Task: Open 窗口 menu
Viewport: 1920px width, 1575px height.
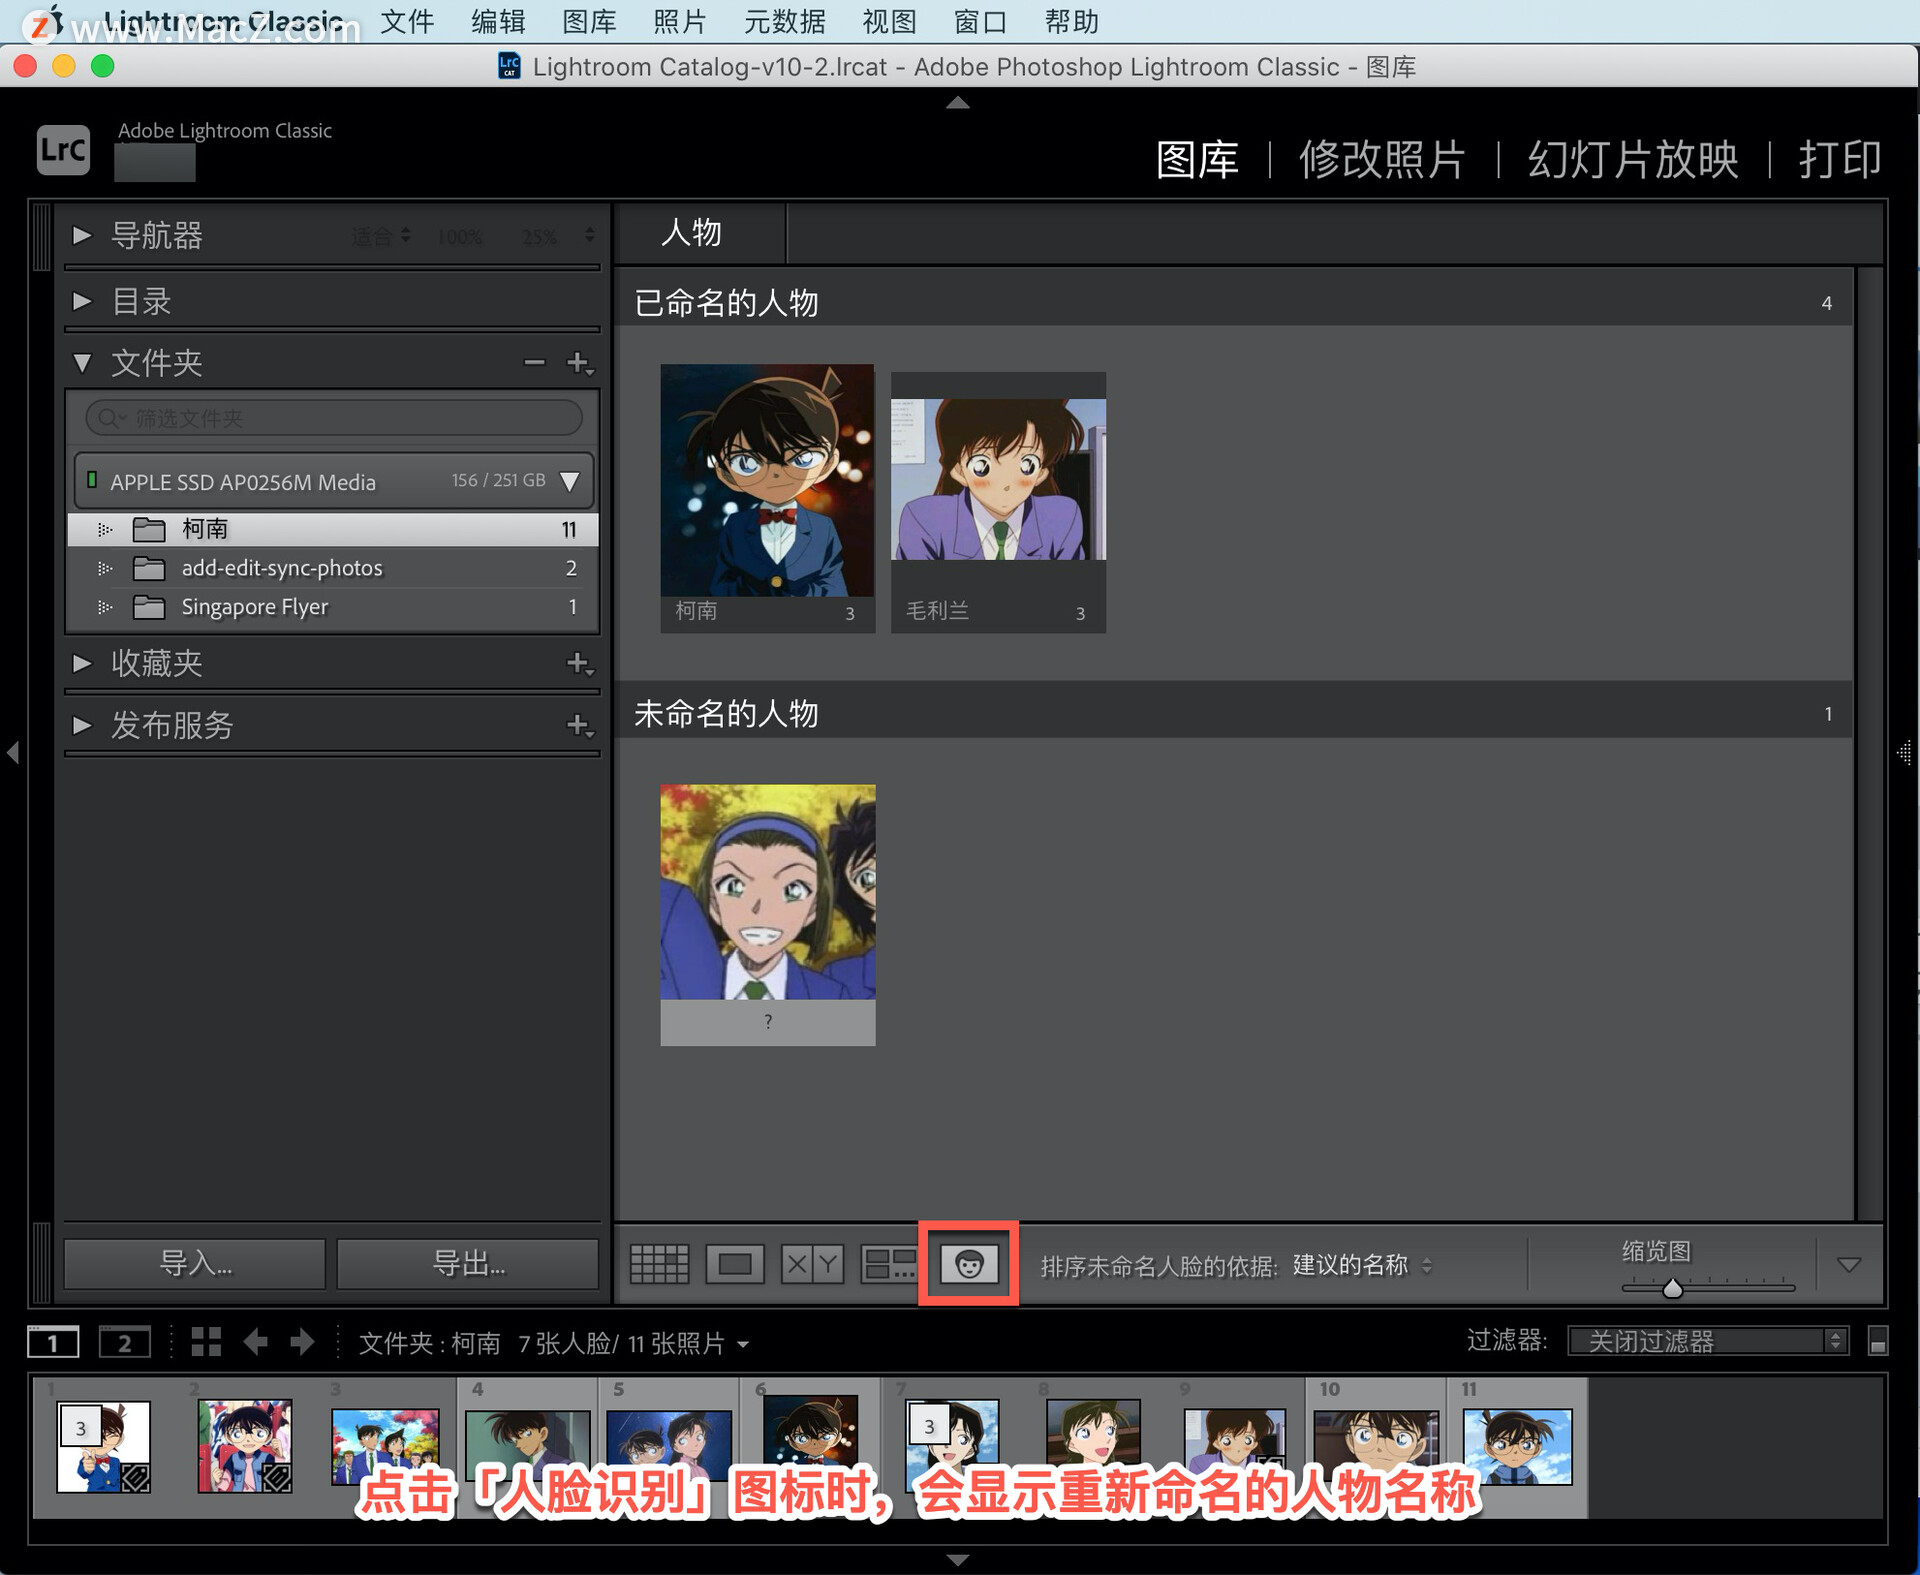Action: pyautogui.click(x=980, y=21)
